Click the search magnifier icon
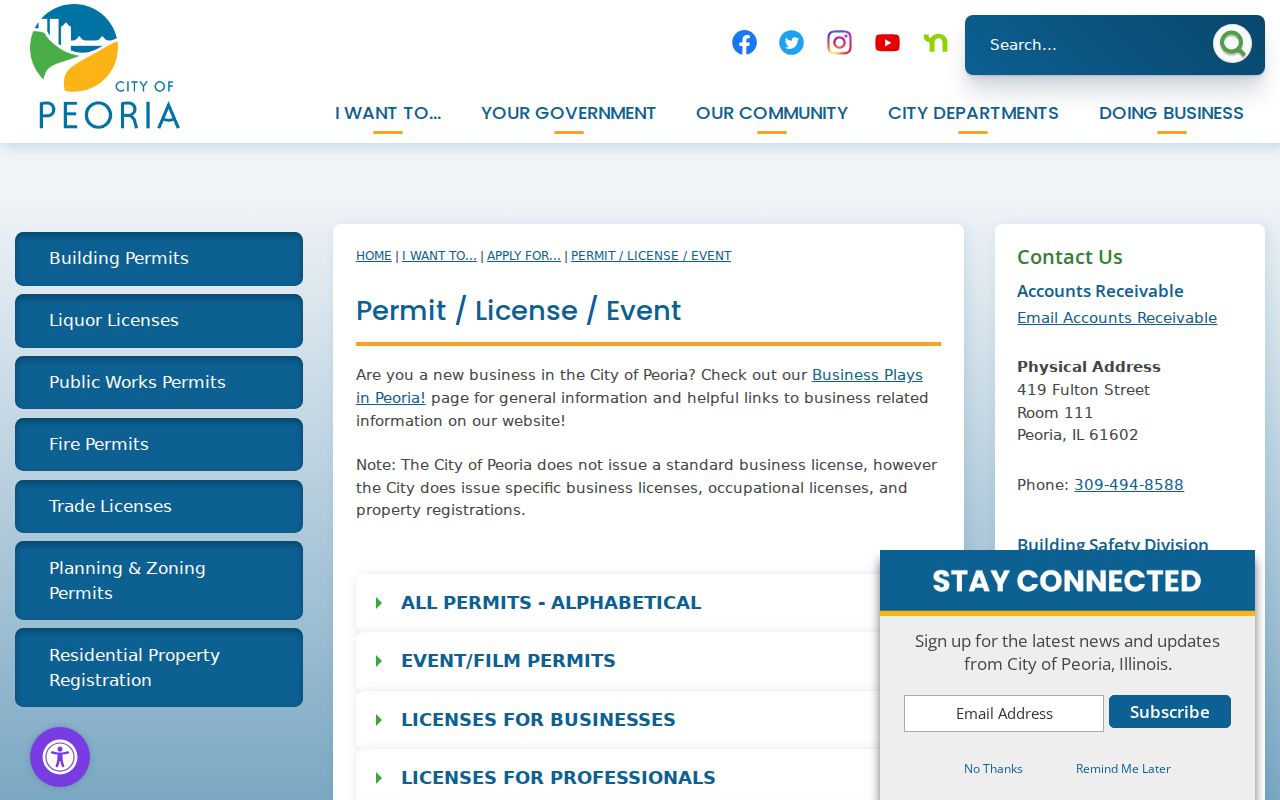The width and height of the screenshot is (1280, 800). click(x=1232, y=44)
